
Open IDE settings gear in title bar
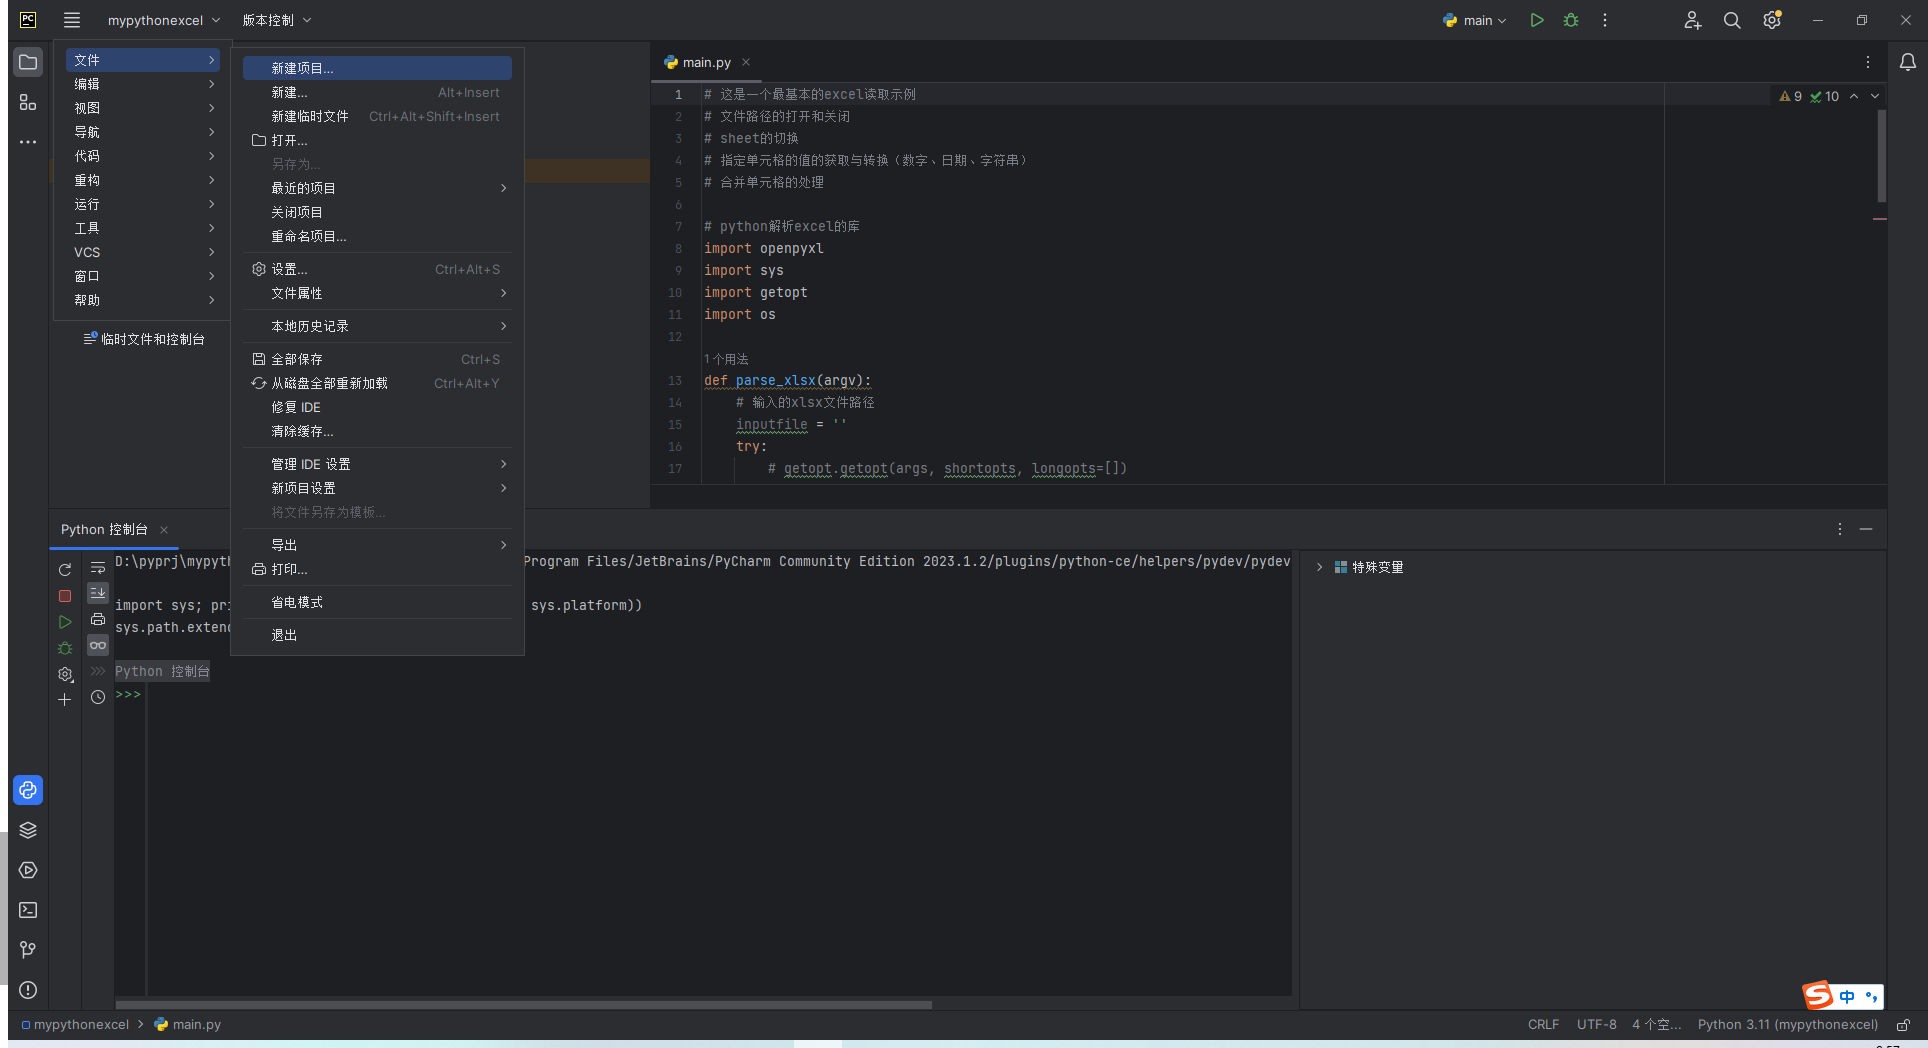(x=1772, y=20)
